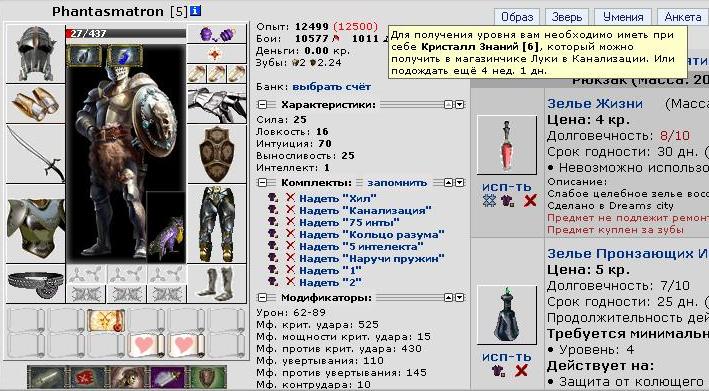The width and height of the screenshot is (709, 391).
Task: Click the 27/437 health bar
Action: coord(126,33)
